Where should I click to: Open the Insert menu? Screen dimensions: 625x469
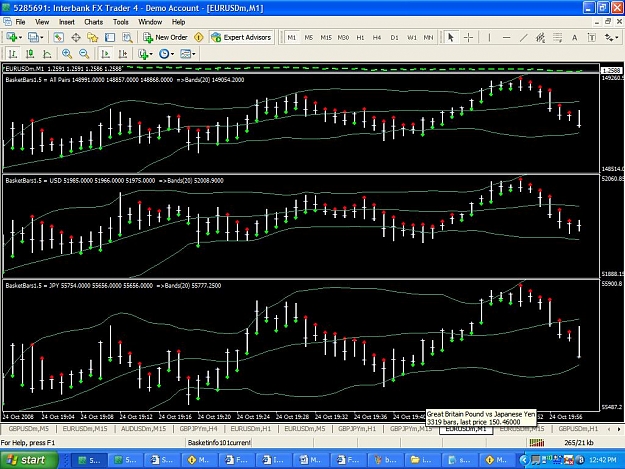(x=67, y=22)
